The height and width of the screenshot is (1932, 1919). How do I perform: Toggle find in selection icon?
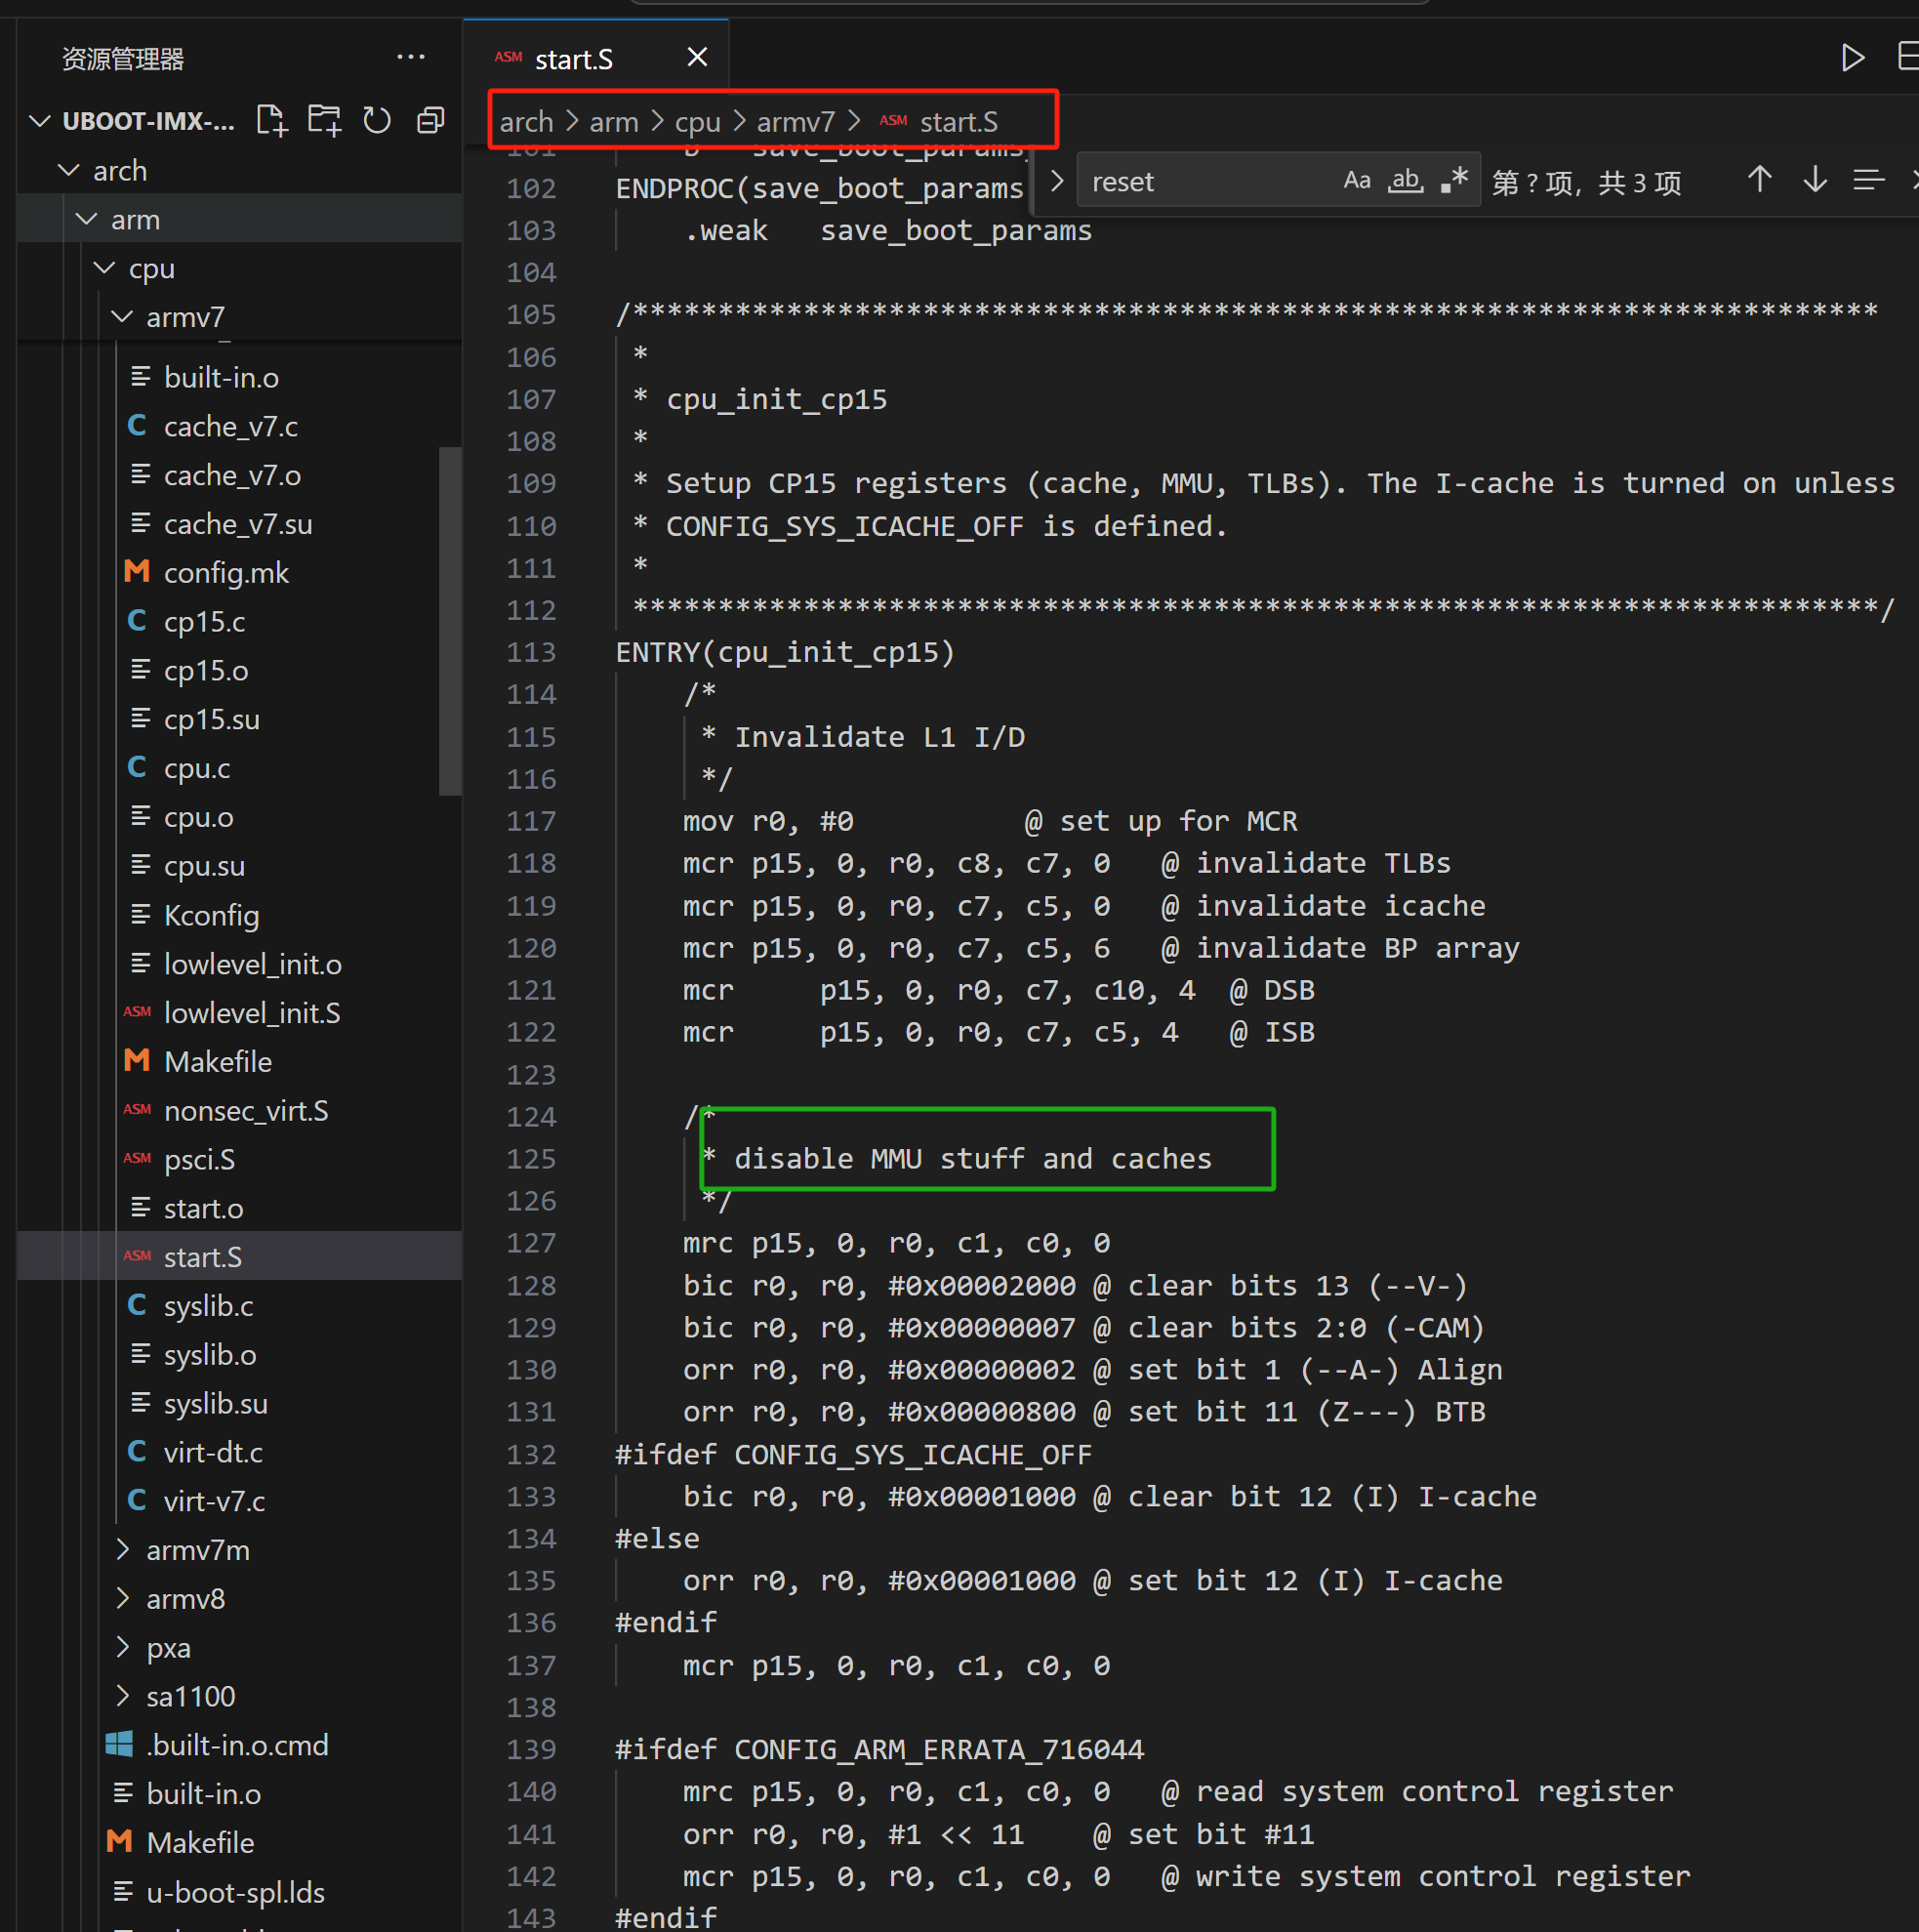1867,181
